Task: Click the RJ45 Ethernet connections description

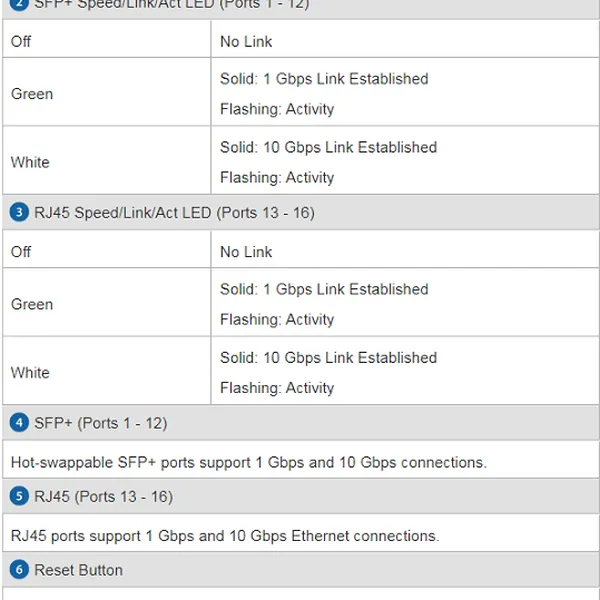Action: tap(225, 536)
